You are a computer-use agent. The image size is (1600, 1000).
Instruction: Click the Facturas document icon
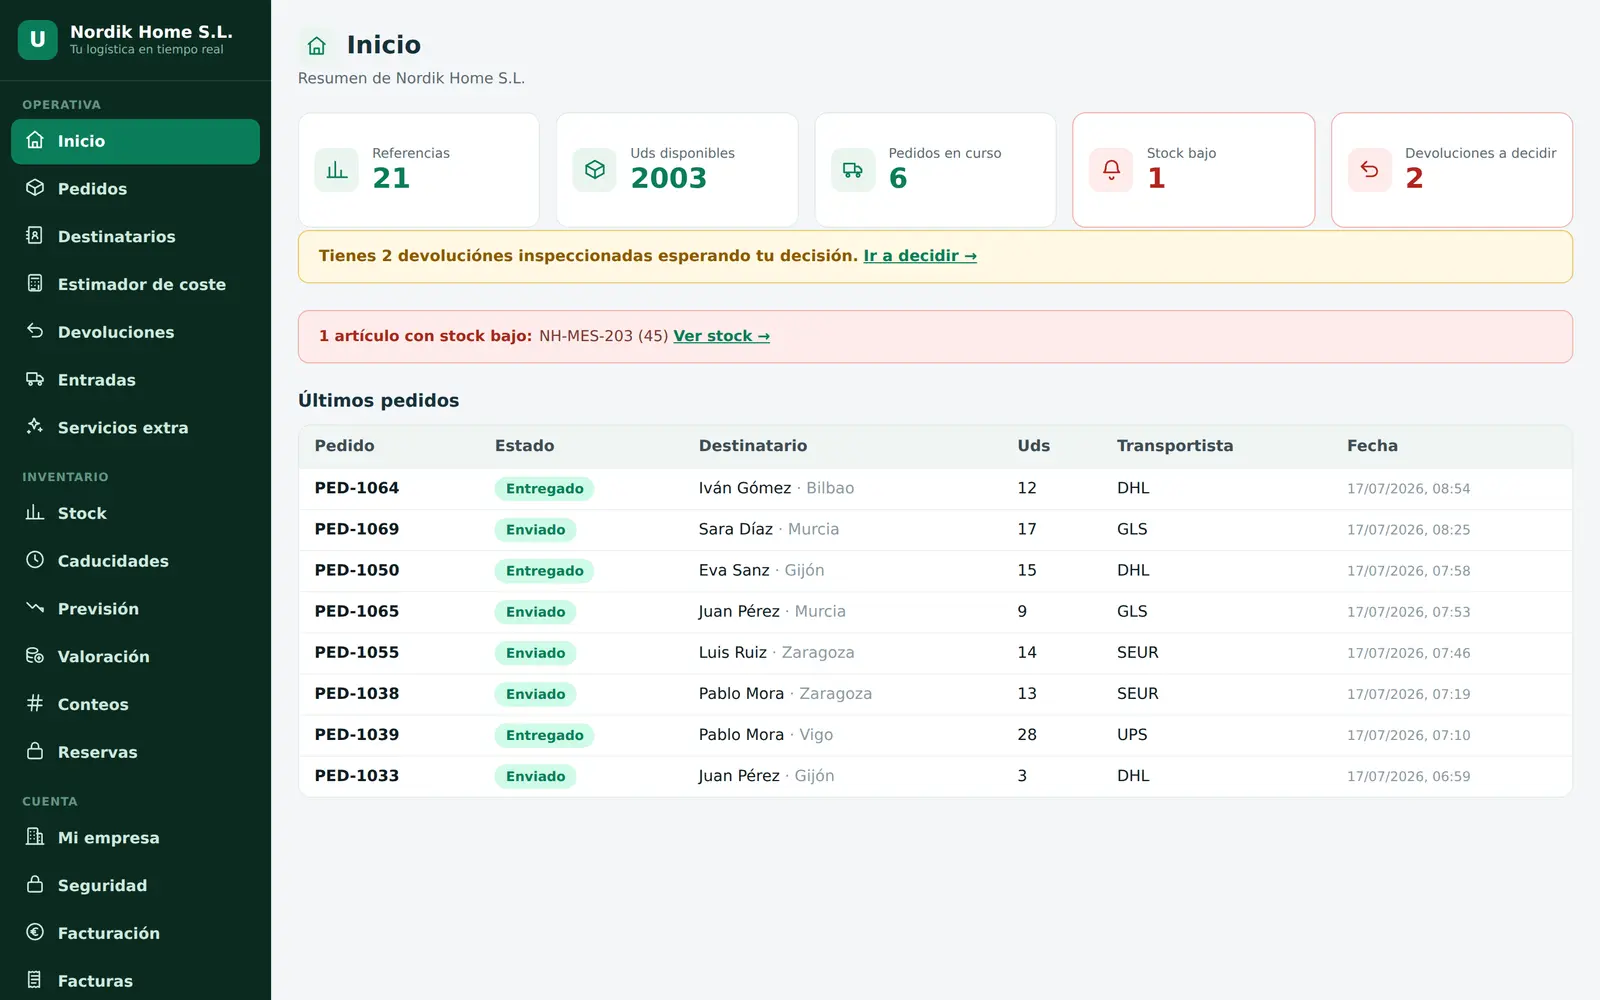coord(35,980)
